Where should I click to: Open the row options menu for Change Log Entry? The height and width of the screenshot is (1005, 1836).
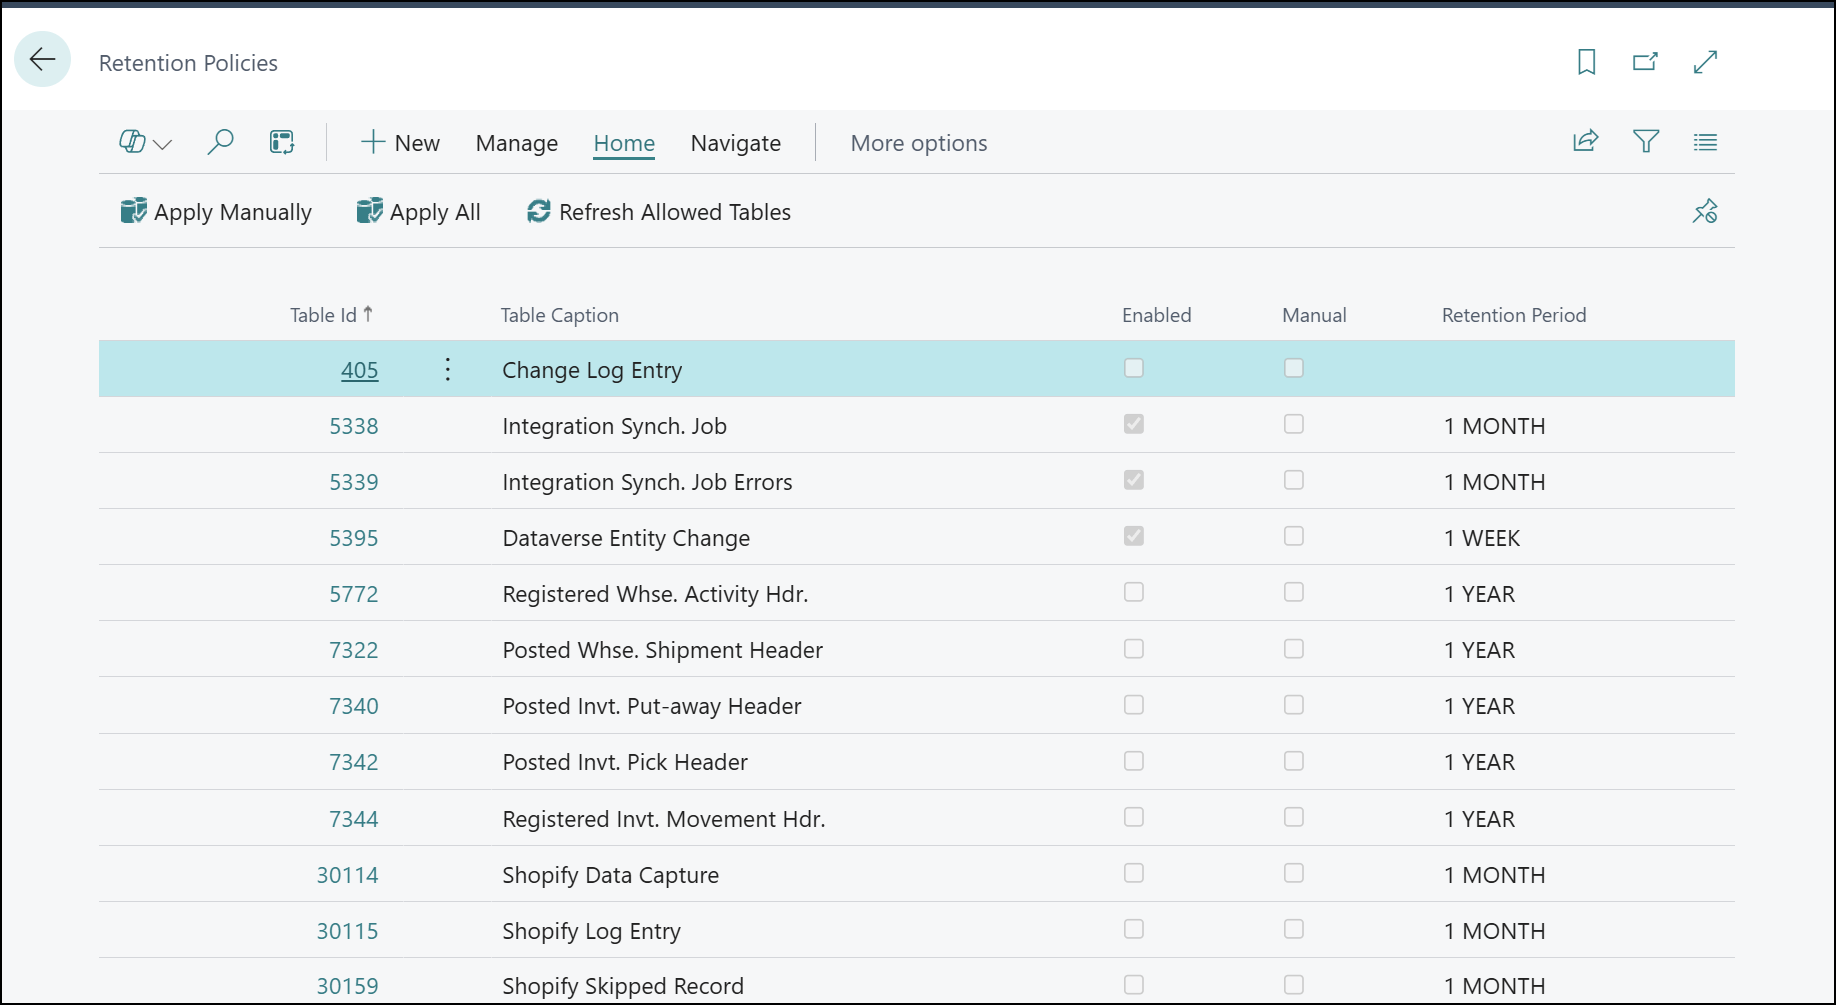pos(447,369)
